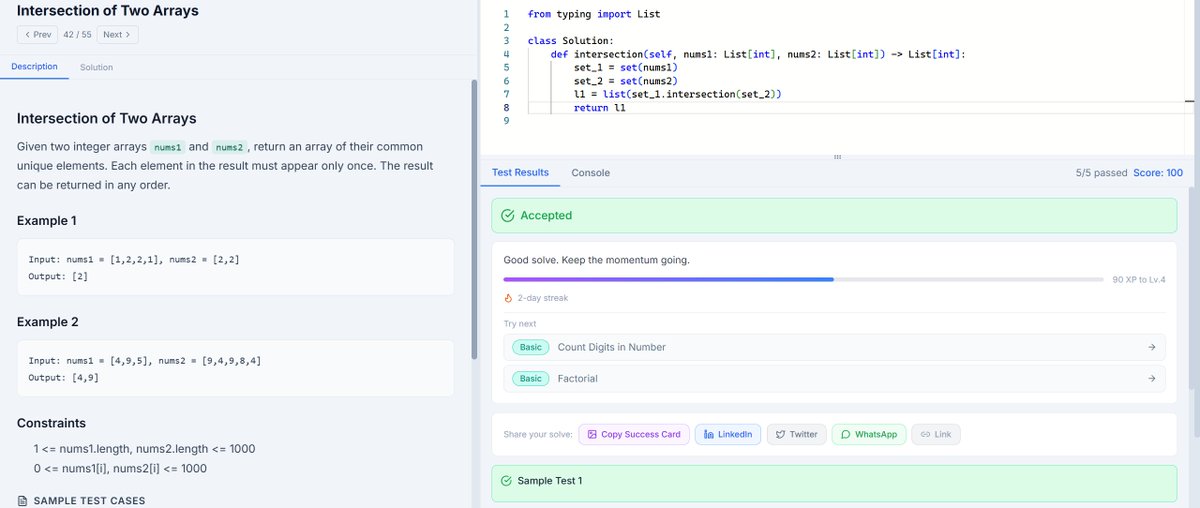Viewport: 1200px width, 508px height.
Task: Click the '90 XP to Lv.4' label
Action: pos(1139,279)
